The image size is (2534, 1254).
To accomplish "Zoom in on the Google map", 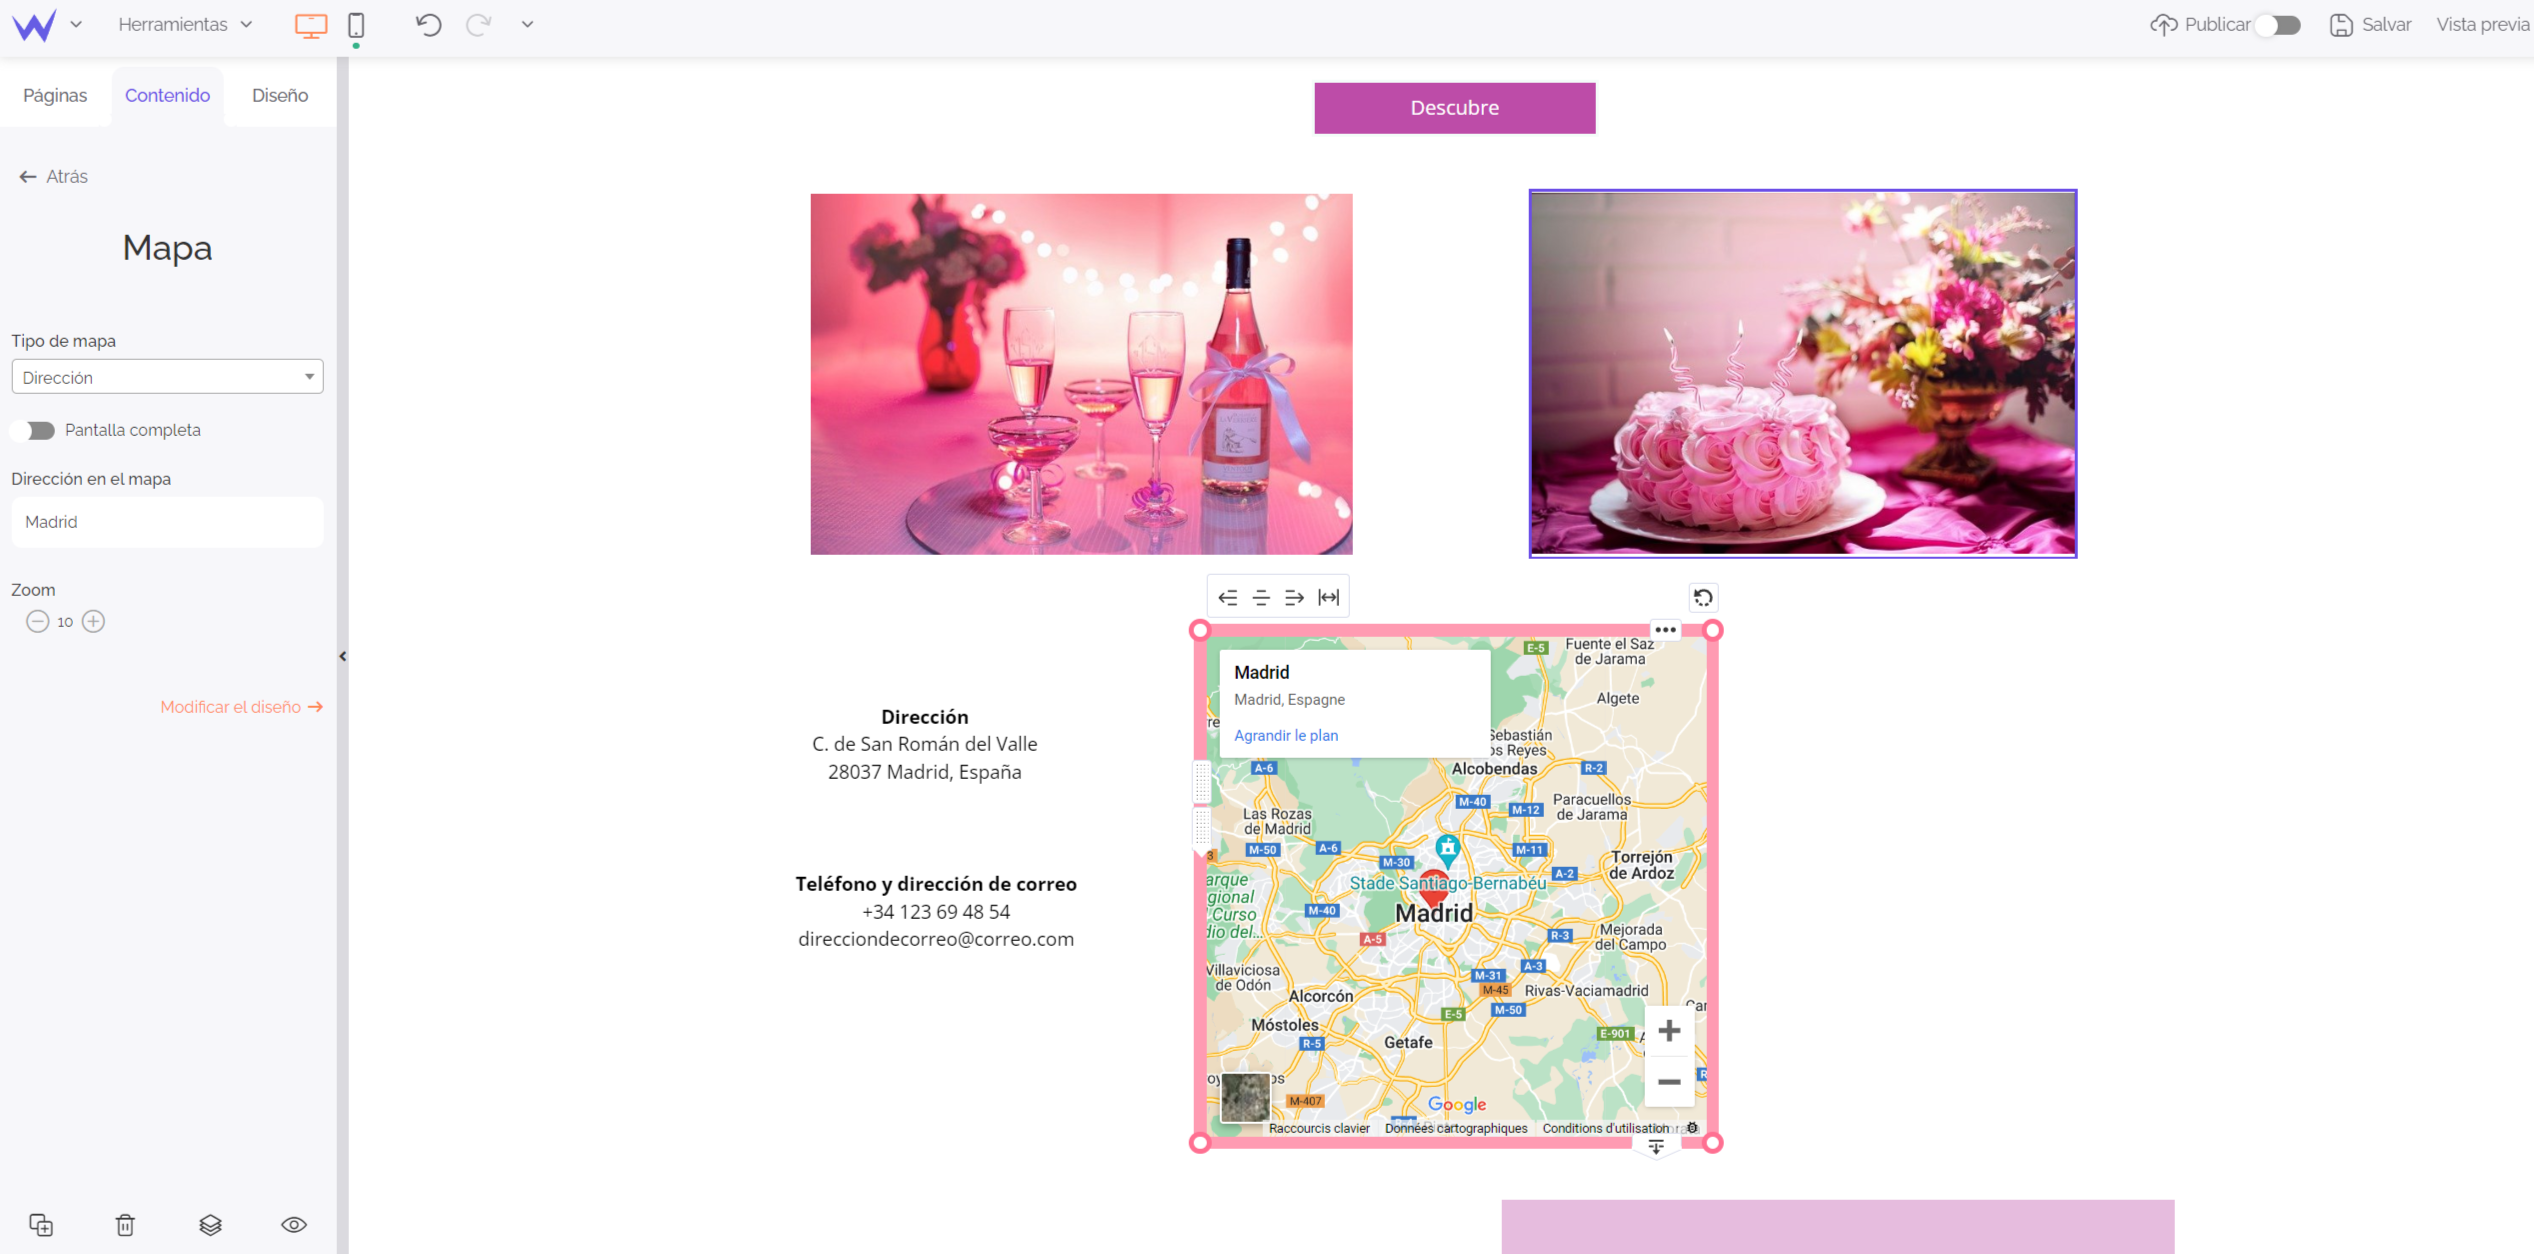I will [1669, 1031].
